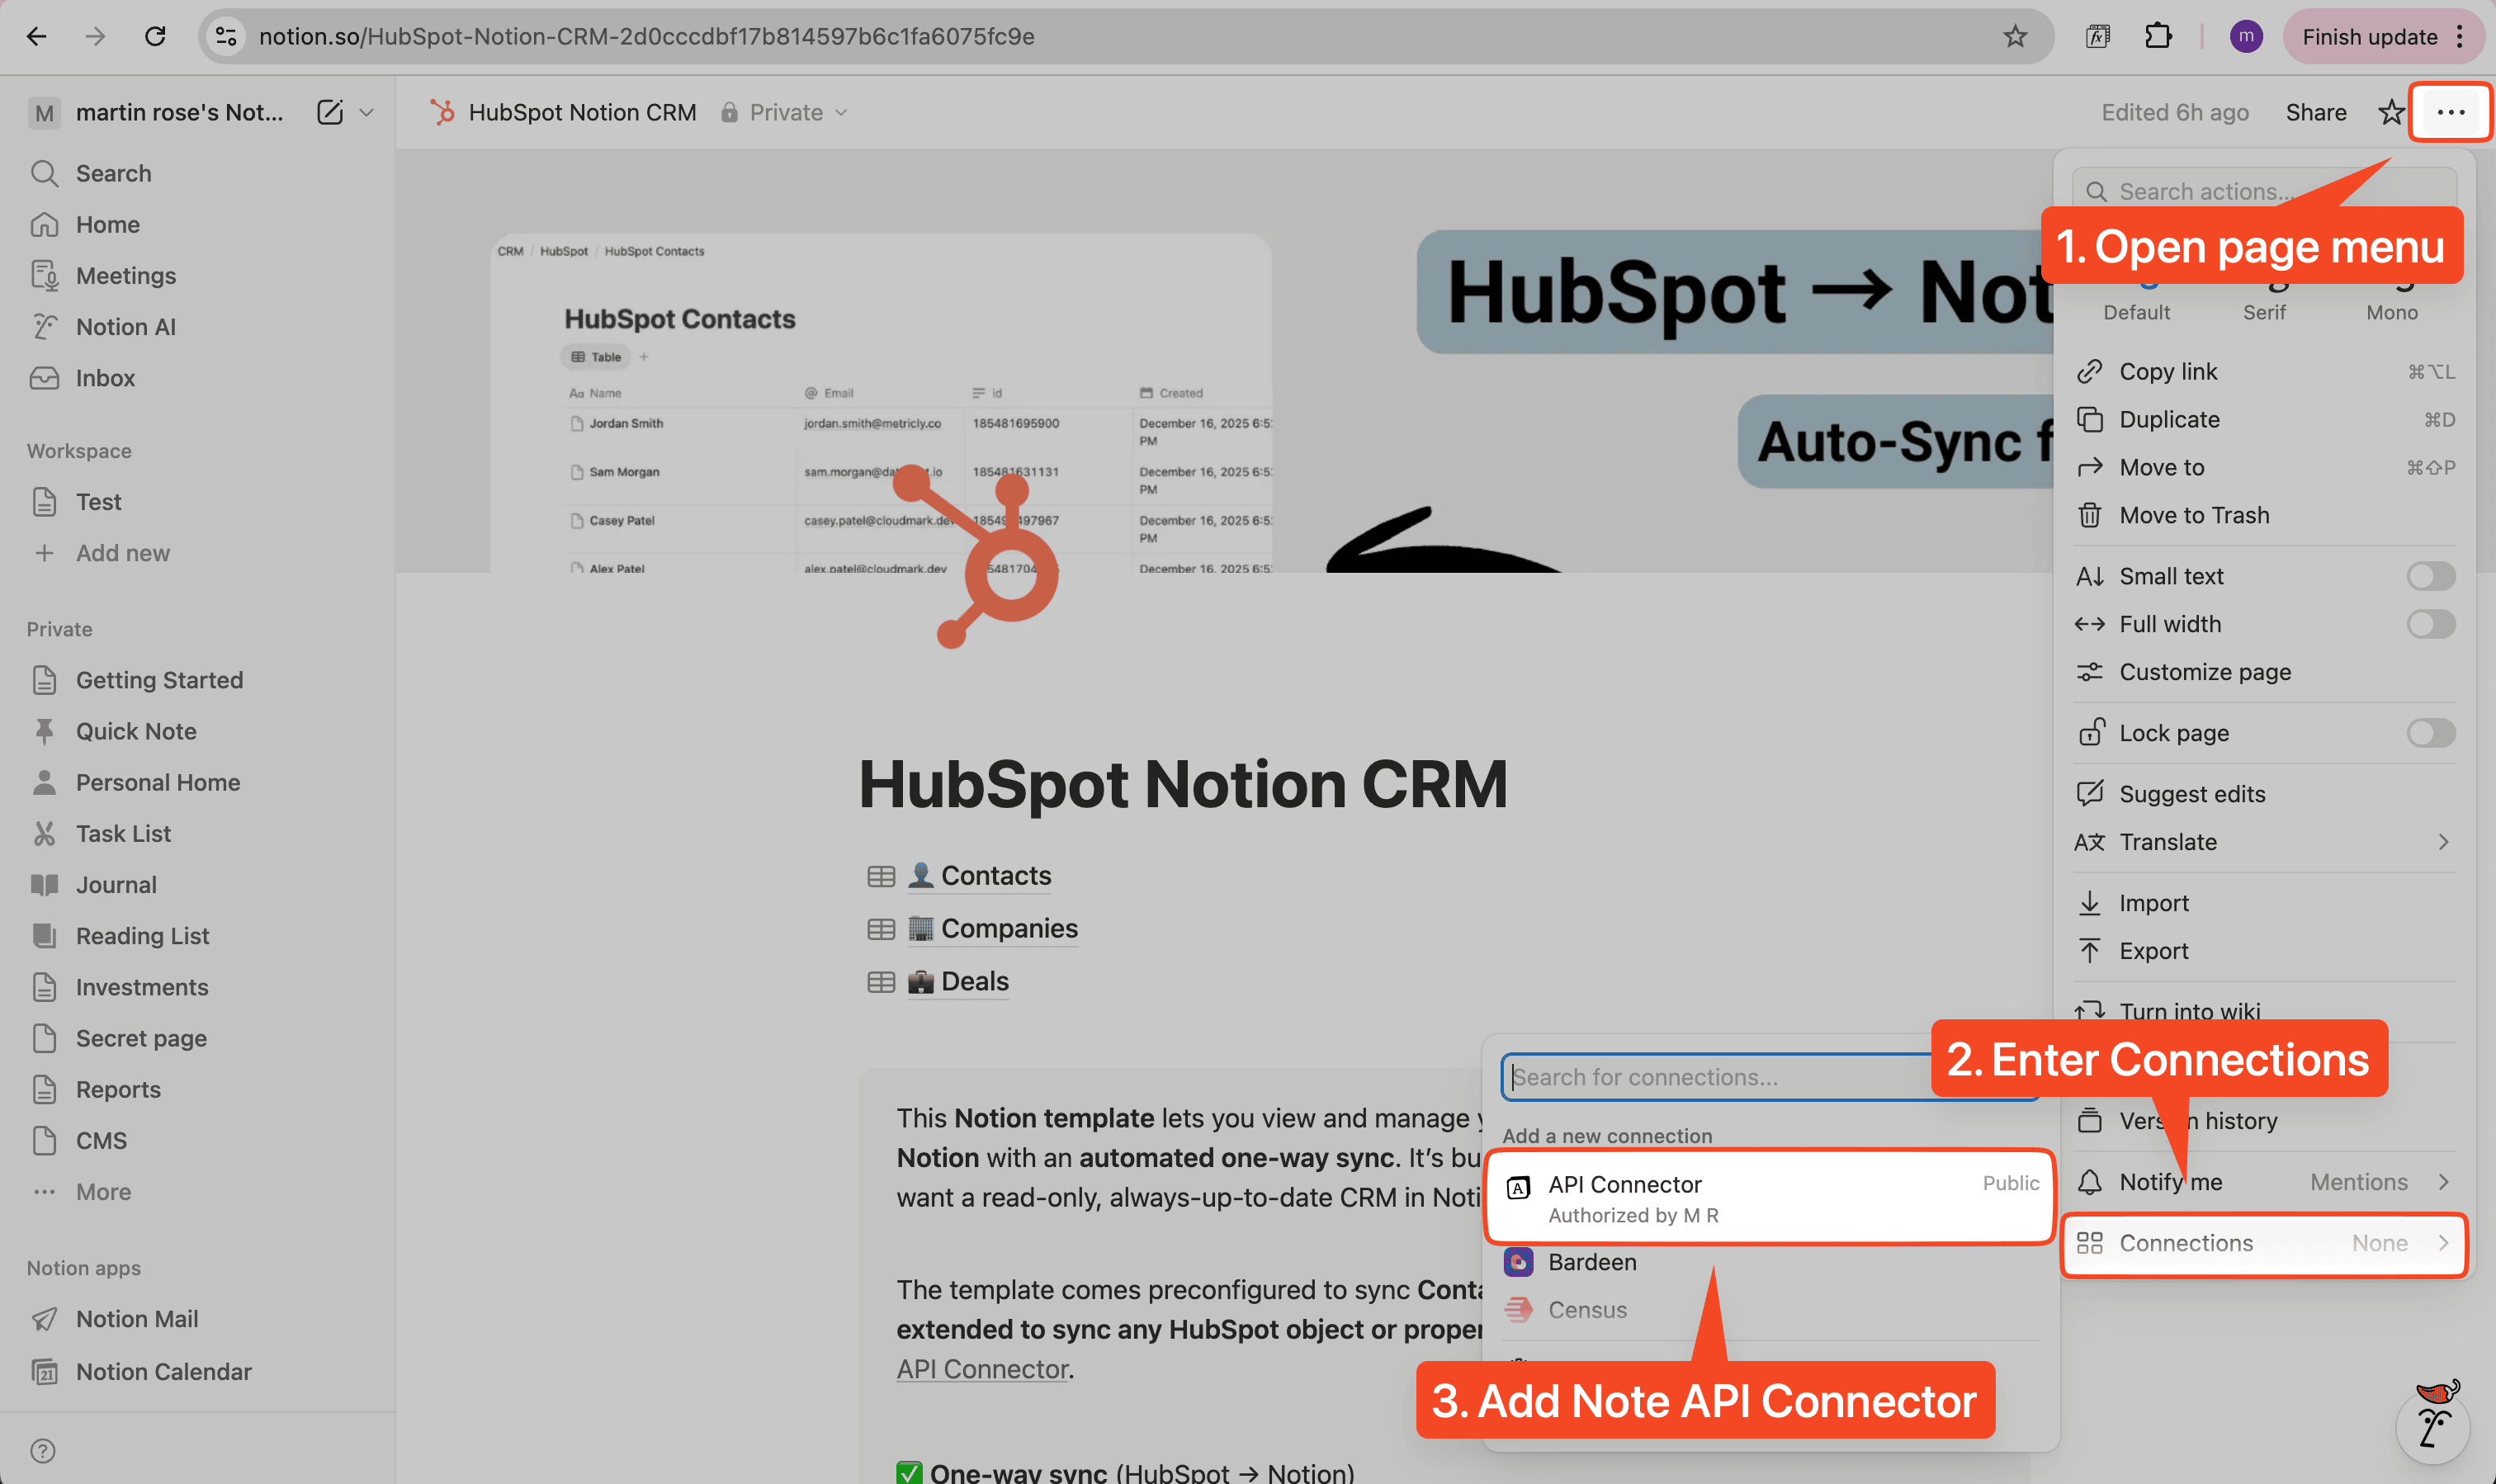Viewport: 2496px width, 1484px height.
Task: Turn on Lock page
Action: click(2430, 732)
